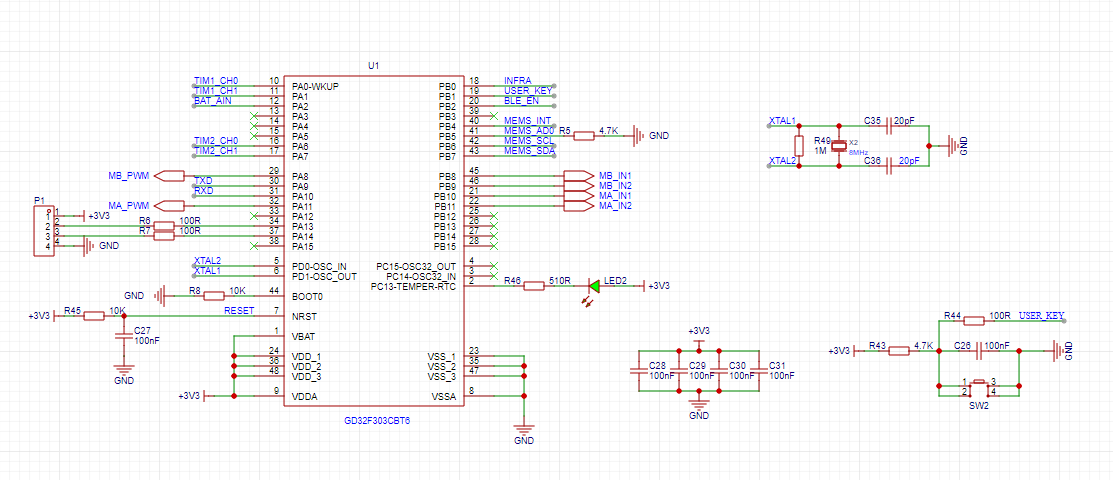Select the P1 connector symbol
The image size is (1113, 480).
click(x=43, y=231)
